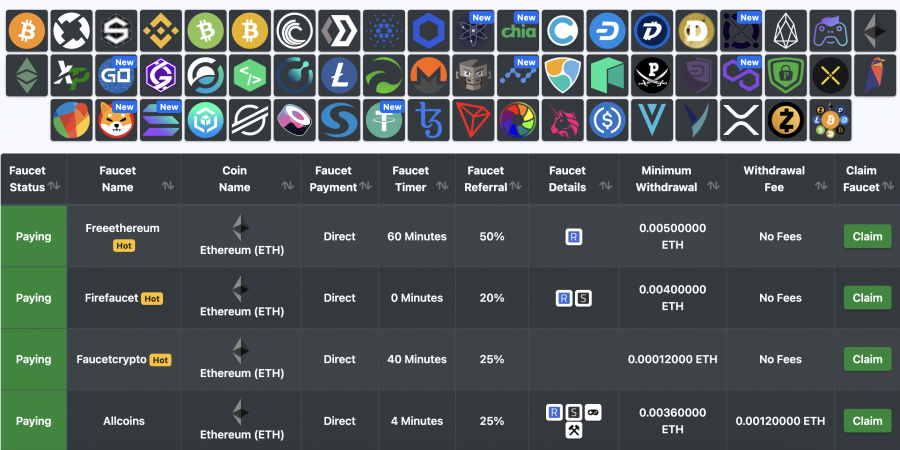
Task: Click the Zcash coin icon
Action: (785, 120)
